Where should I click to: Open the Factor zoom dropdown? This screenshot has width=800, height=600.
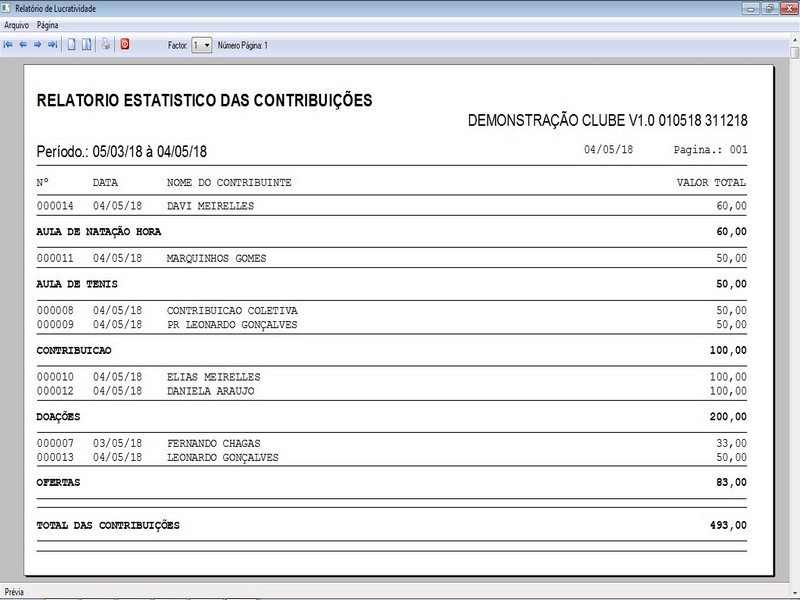[202, 45]
